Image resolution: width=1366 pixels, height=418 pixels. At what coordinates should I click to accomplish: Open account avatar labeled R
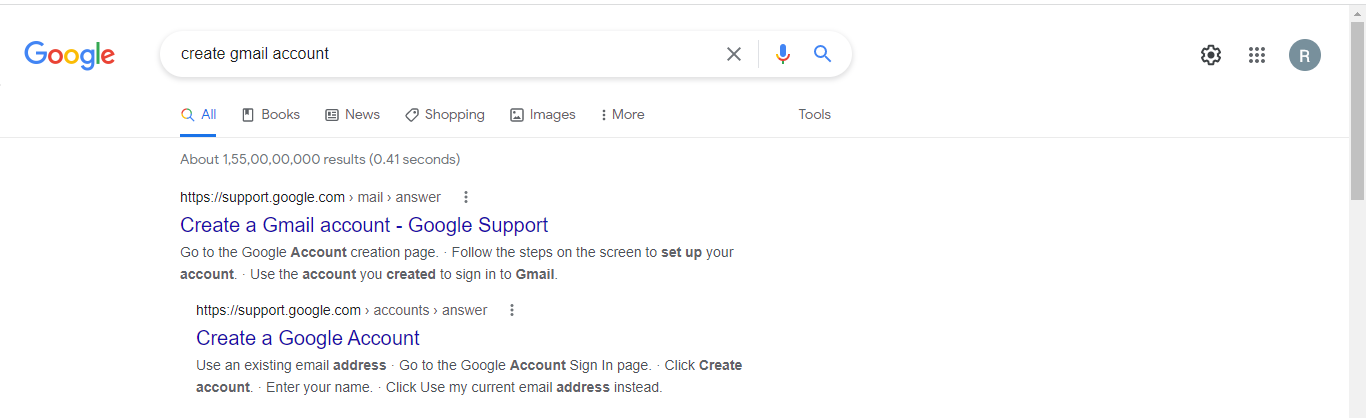pyautogui.click(x=1305, y=55)
